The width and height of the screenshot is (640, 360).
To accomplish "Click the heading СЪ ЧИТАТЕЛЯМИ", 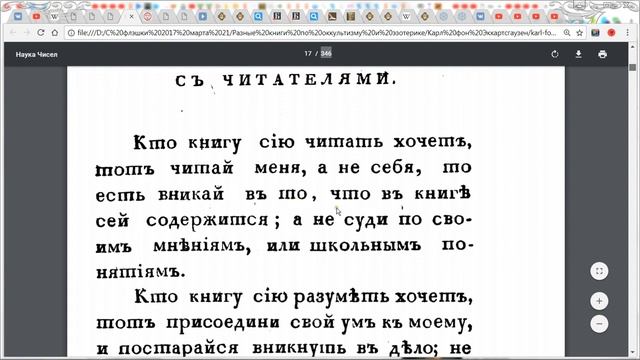I will pyautogui.click(x=286, y=79).
